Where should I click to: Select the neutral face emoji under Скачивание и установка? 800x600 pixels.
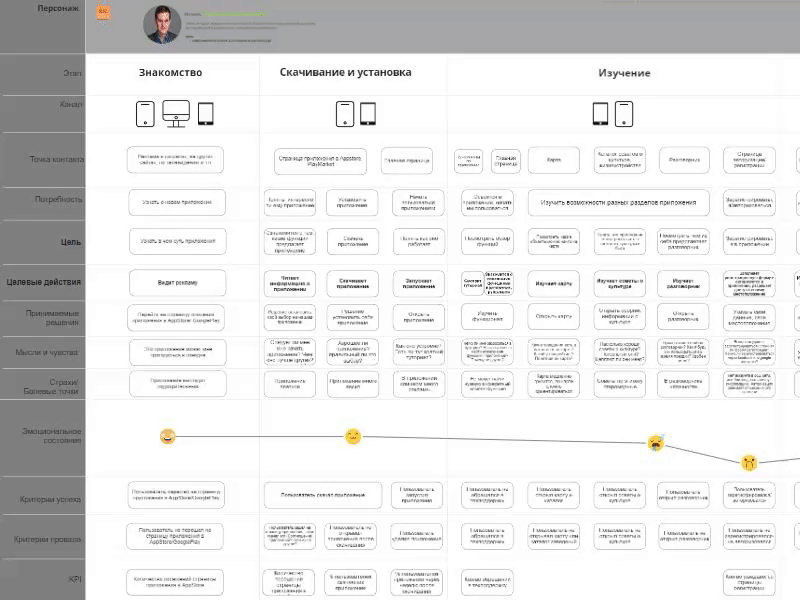(351, 434)
